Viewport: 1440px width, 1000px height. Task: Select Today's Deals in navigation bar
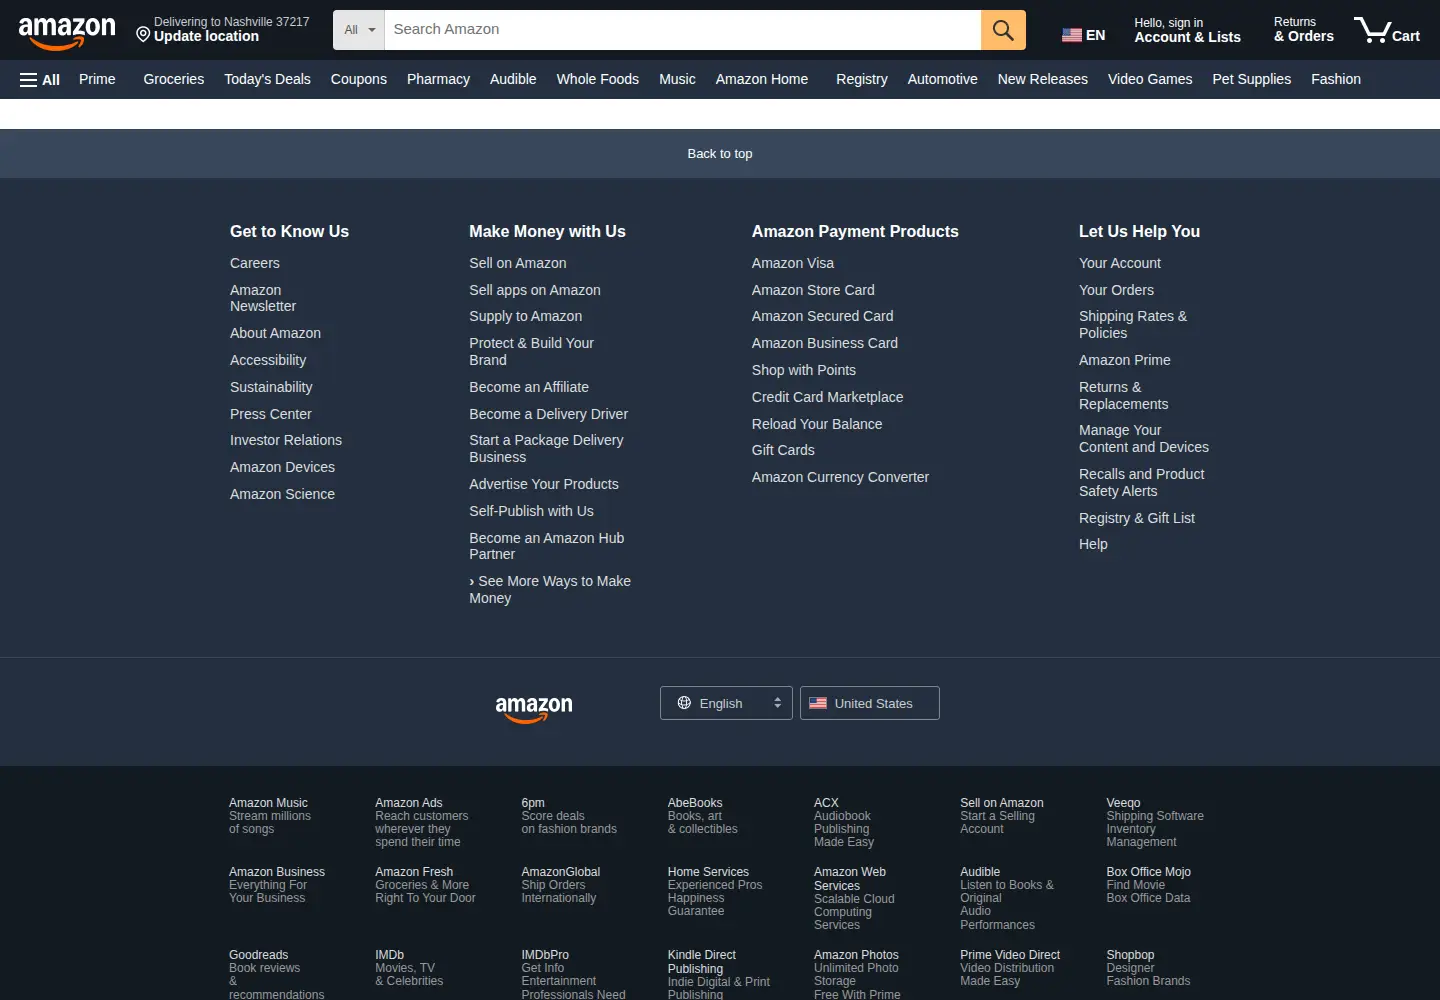(x=267, y=79)
